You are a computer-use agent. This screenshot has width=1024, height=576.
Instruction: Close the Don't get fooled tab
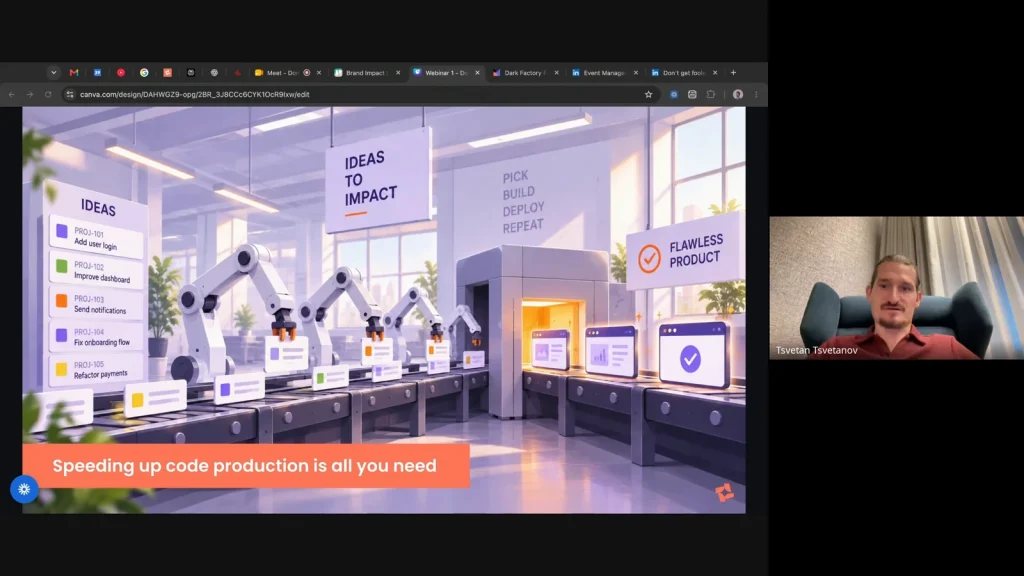[715, 72]
